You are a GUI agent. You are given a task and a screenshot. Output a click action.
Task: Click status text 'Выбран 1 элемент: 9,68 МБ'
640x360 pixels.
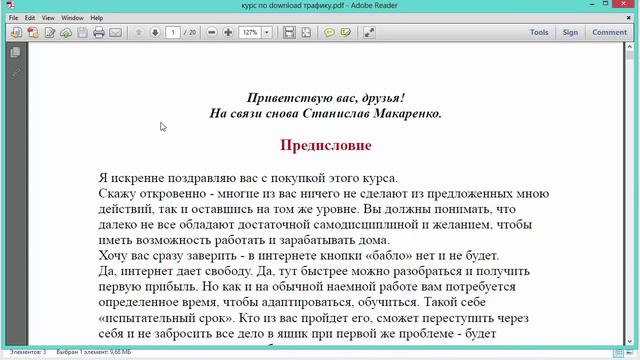coord(93,352)
